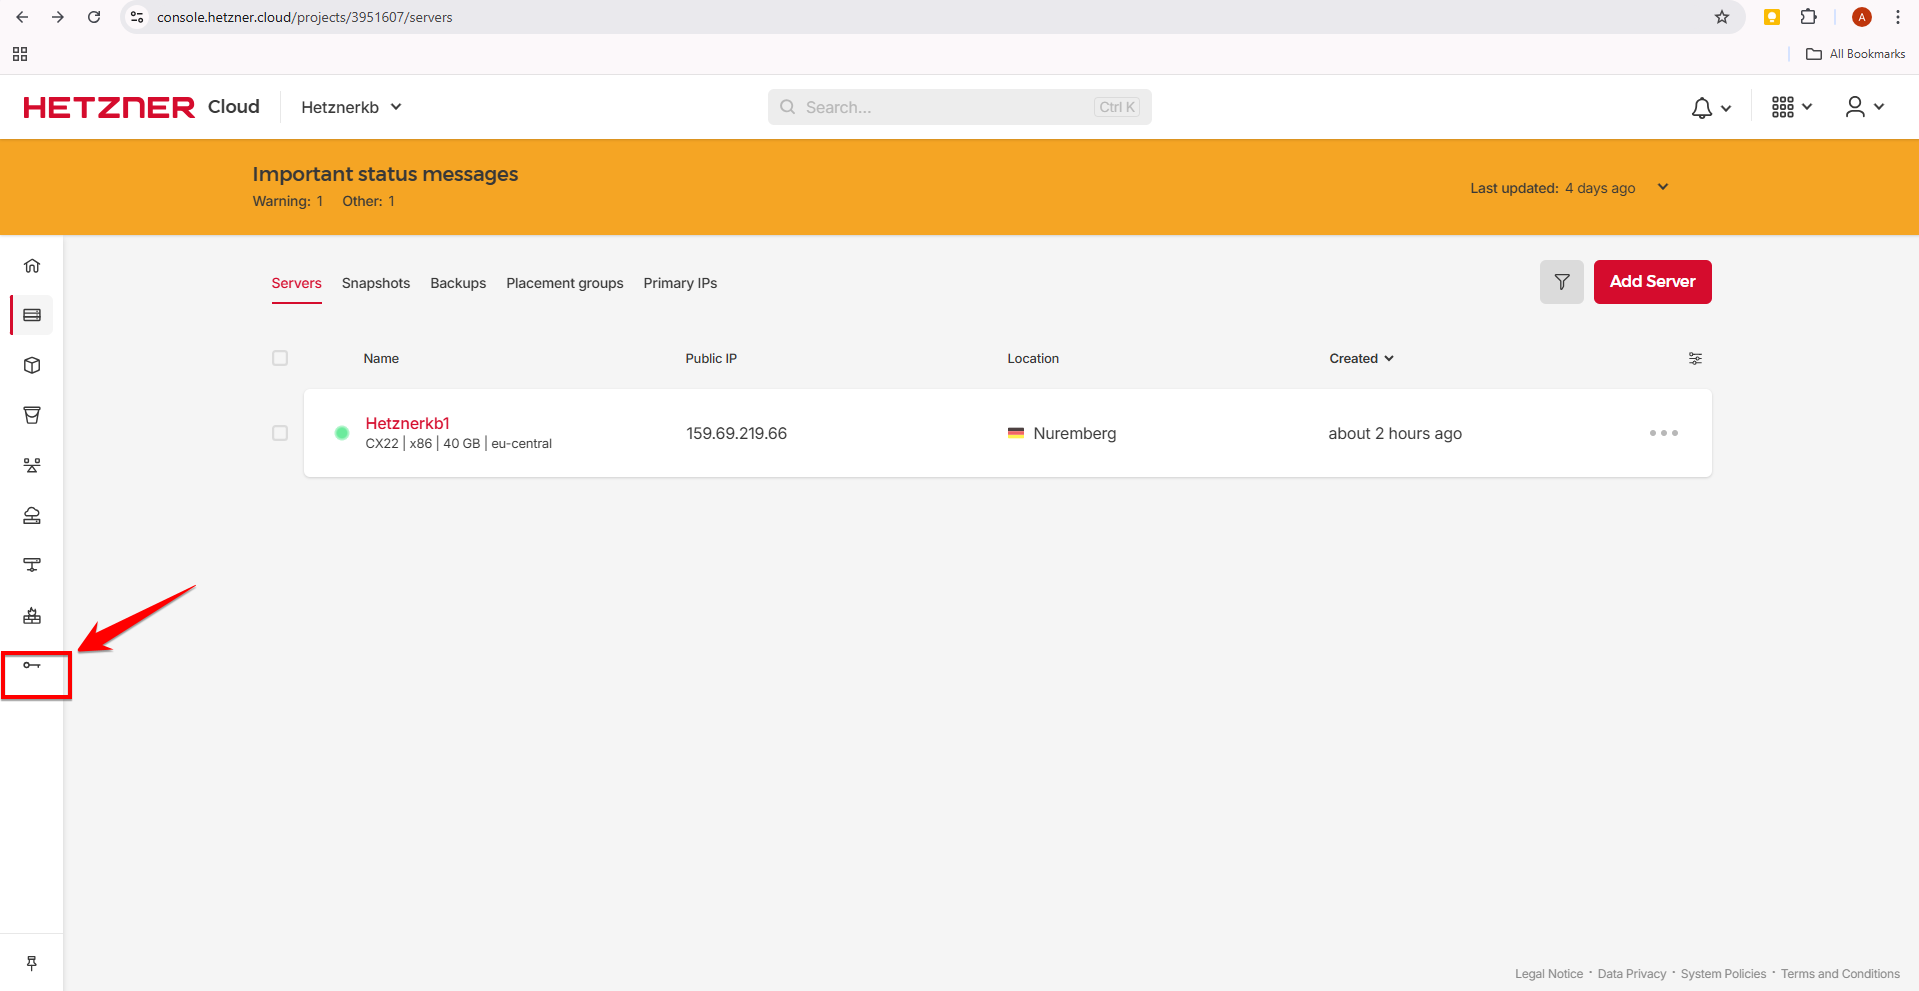Screen dimensions: 1919x991
Task: Pin the sidebar with the pin icon
Action: point(32,963)
